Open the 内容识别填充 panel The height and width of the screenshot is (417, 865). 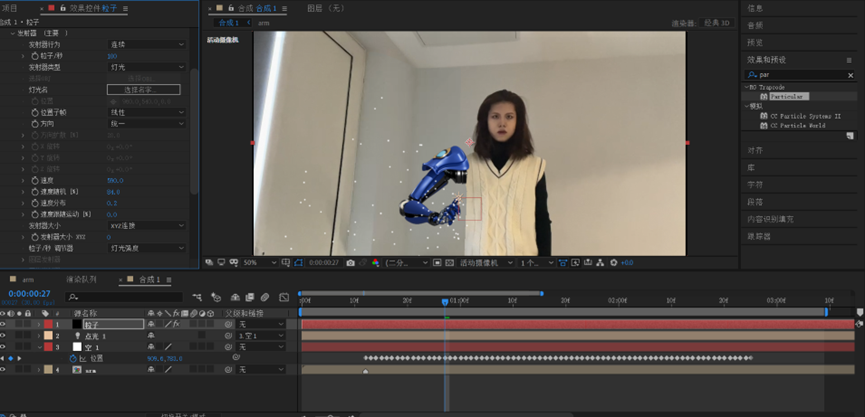[x=770, y=220]
